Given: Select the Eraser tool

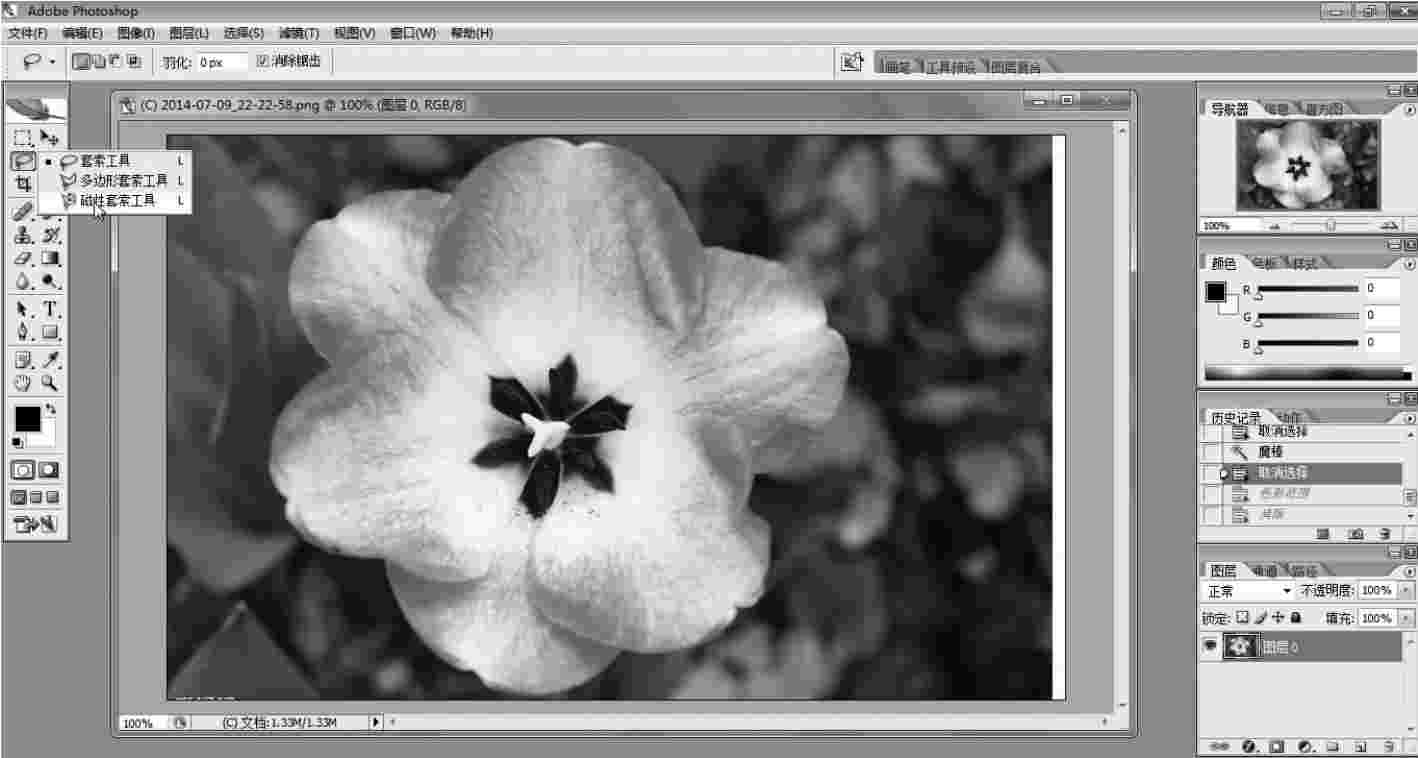Looking at the screenshot, I should pyautogui.click(x=22, y=259).
